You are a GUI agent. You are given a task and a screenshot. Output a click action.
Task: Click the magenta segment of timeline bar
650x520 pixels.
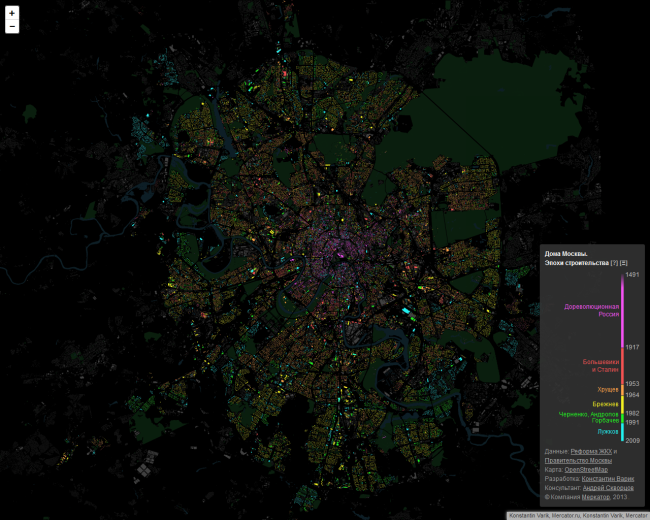click(623, 310)
